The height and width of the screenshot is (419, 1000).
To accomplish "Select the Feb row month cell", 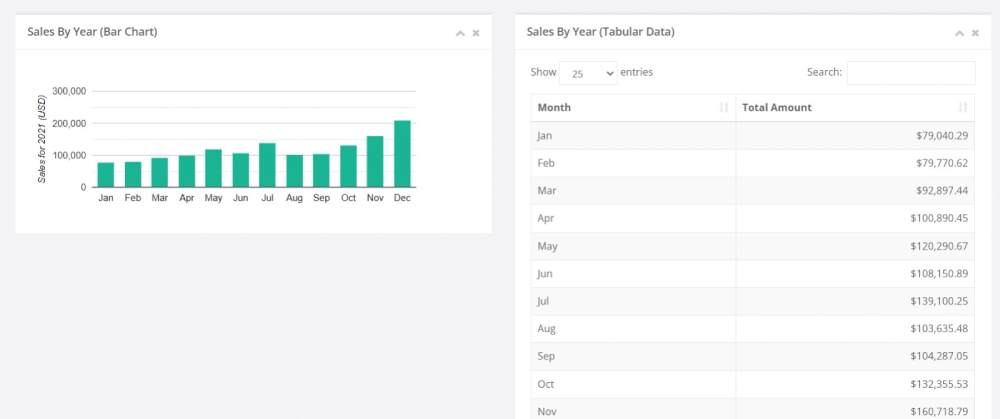I will point(633,163).
